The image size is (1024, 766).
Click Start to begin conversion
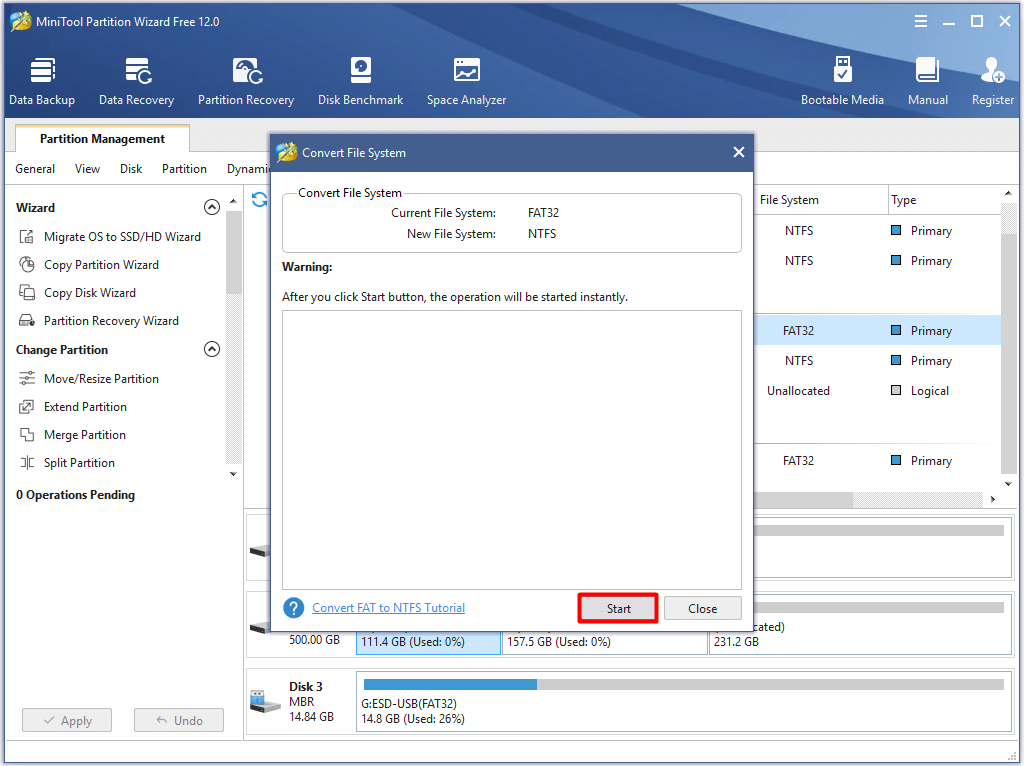(x=618, y=609)
